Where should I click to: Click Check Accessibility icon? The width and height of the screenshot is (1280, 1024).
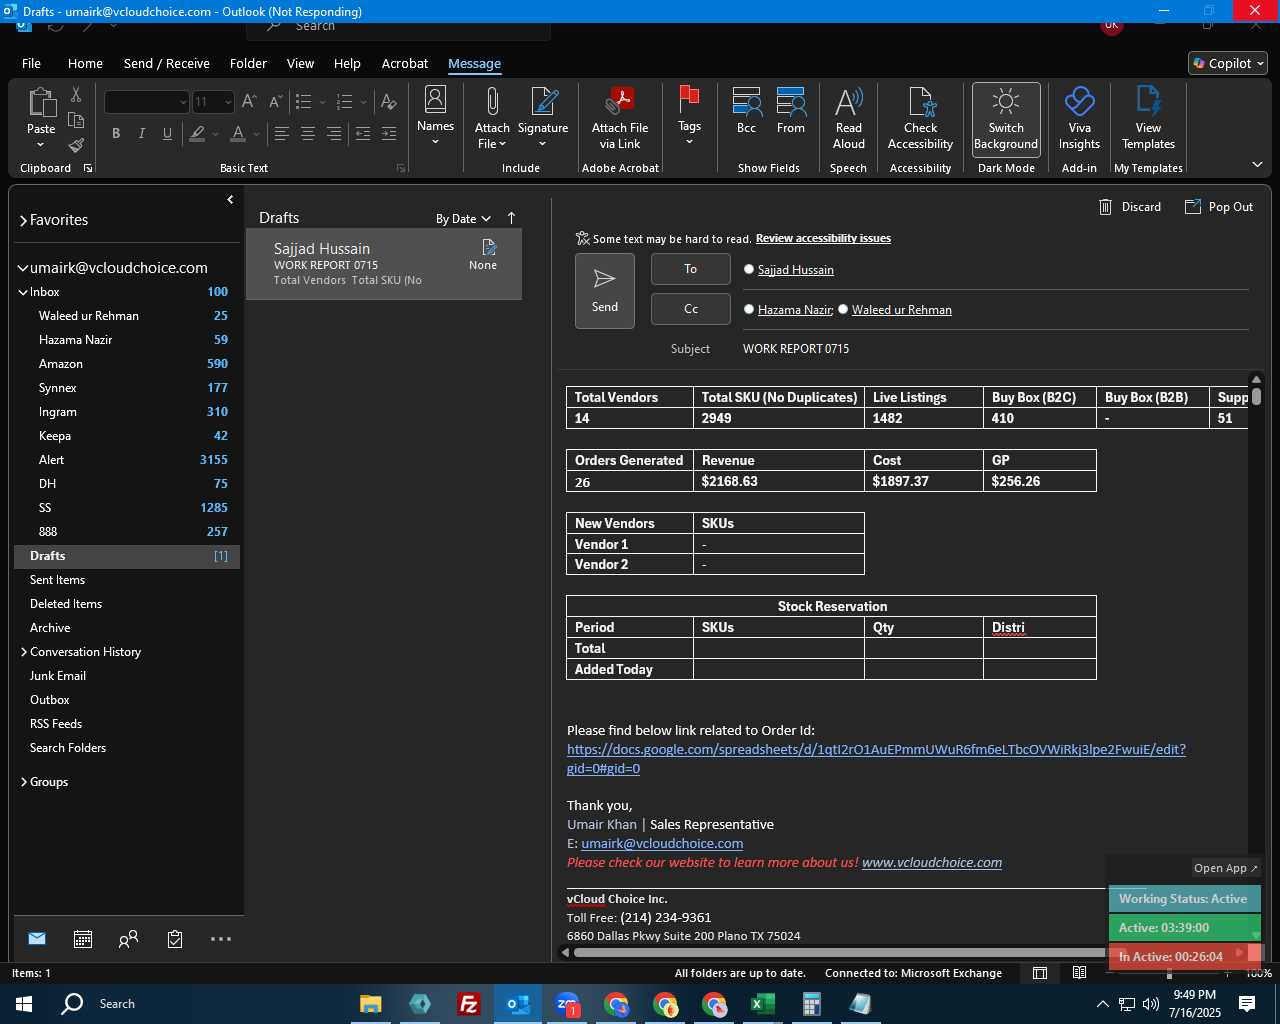[920, 117]
